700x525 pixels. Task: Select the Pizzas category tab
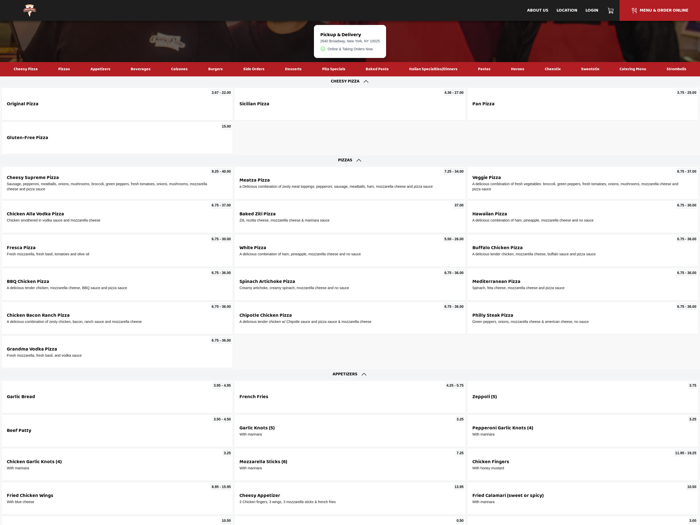pyautogui.click(x=64, y=69)
